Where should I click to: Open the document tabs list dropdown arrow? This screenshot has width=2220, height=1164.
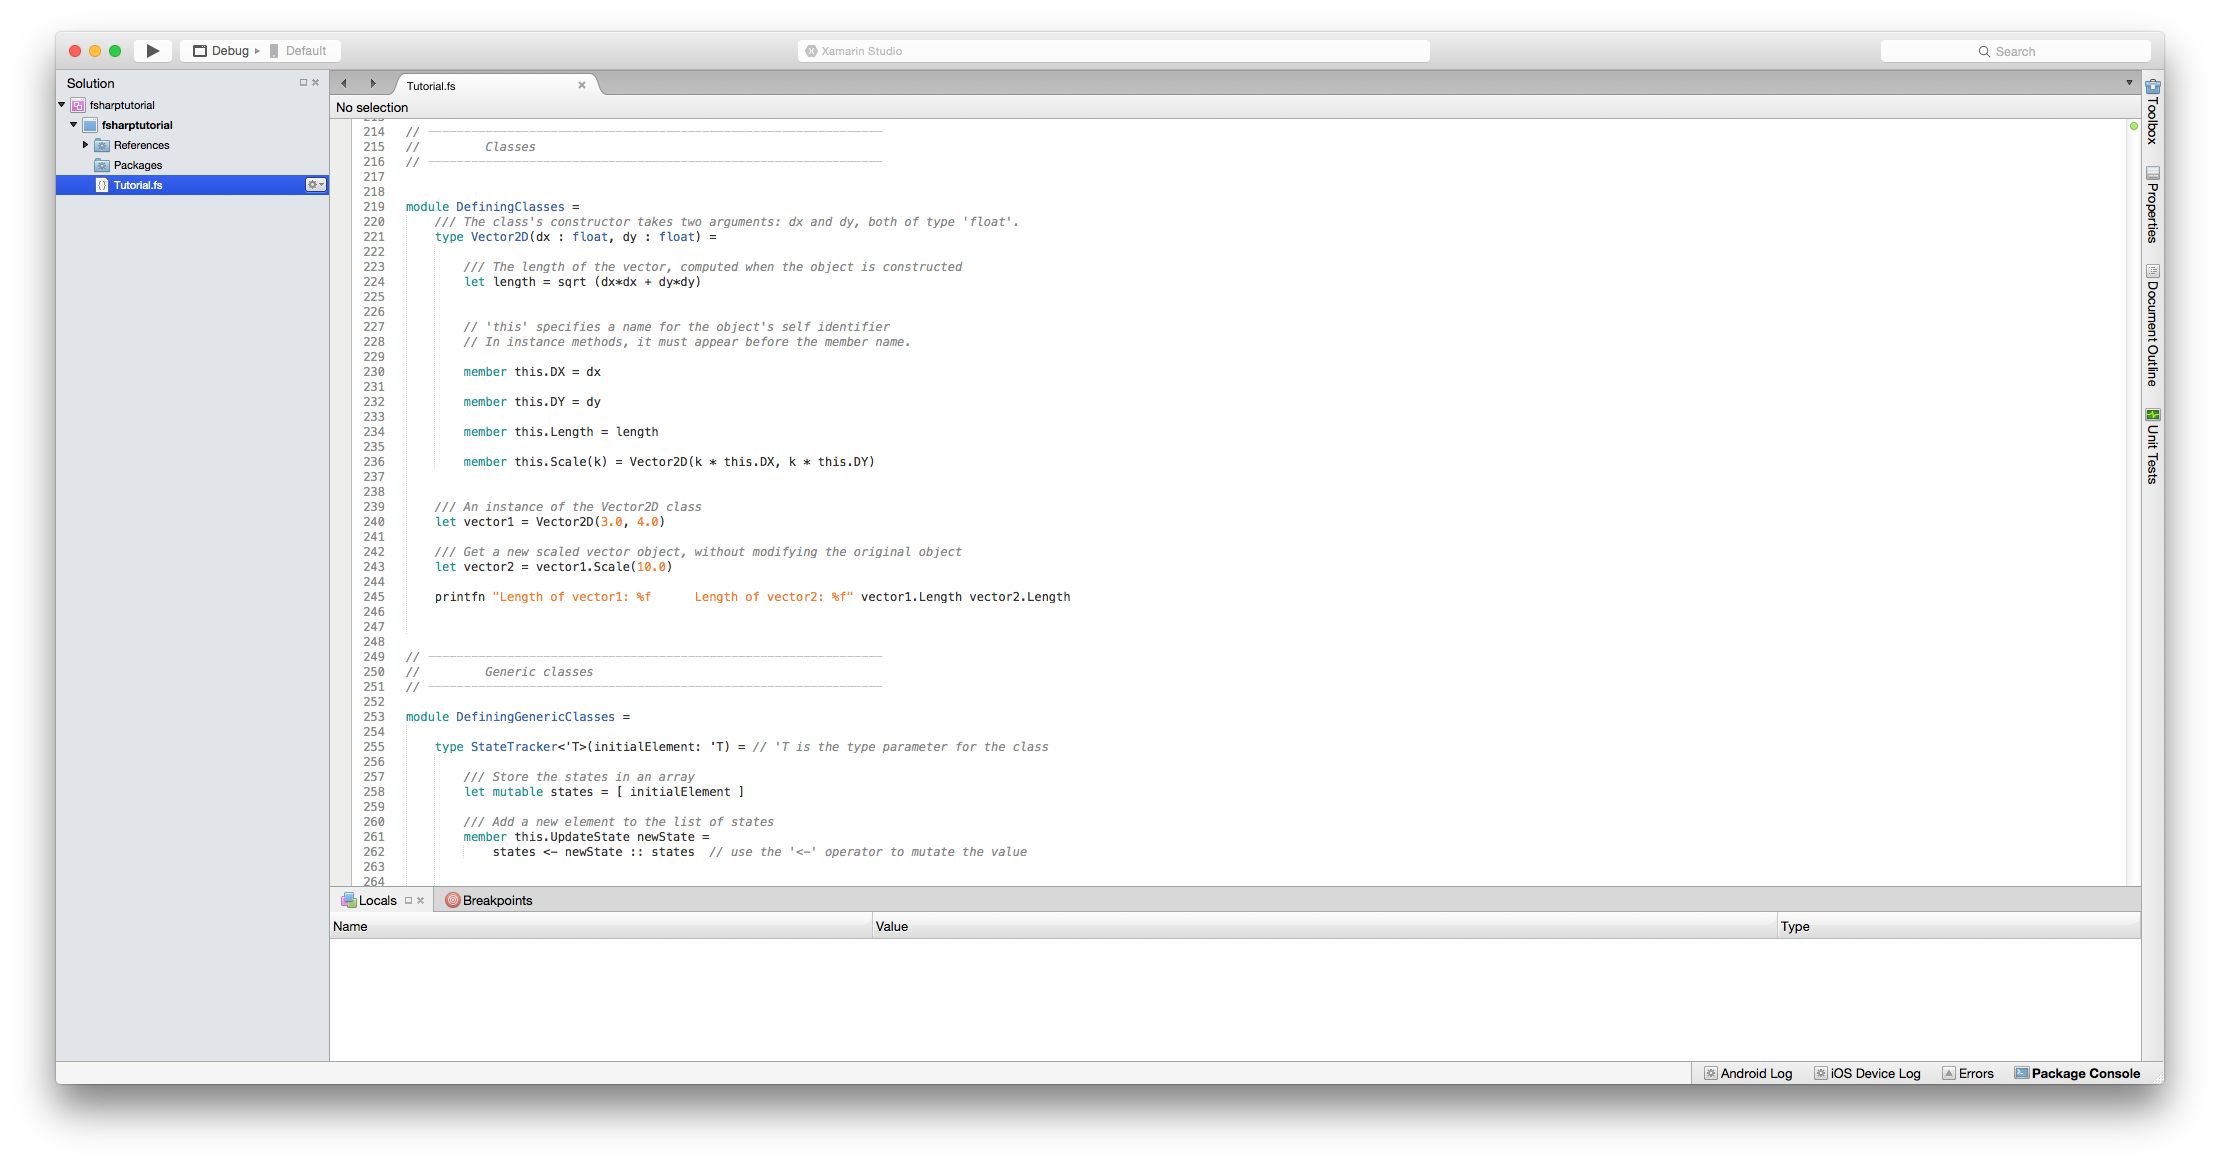tap(2129, 83)
